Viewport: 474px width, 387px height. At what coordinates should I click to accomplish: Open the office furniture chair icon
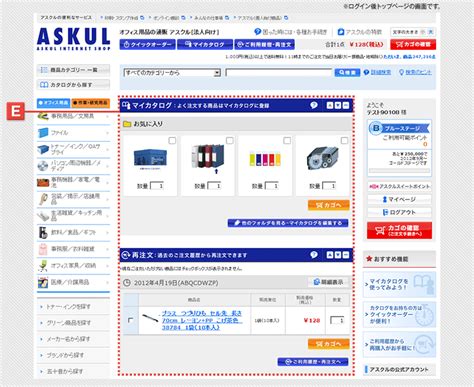43,266
